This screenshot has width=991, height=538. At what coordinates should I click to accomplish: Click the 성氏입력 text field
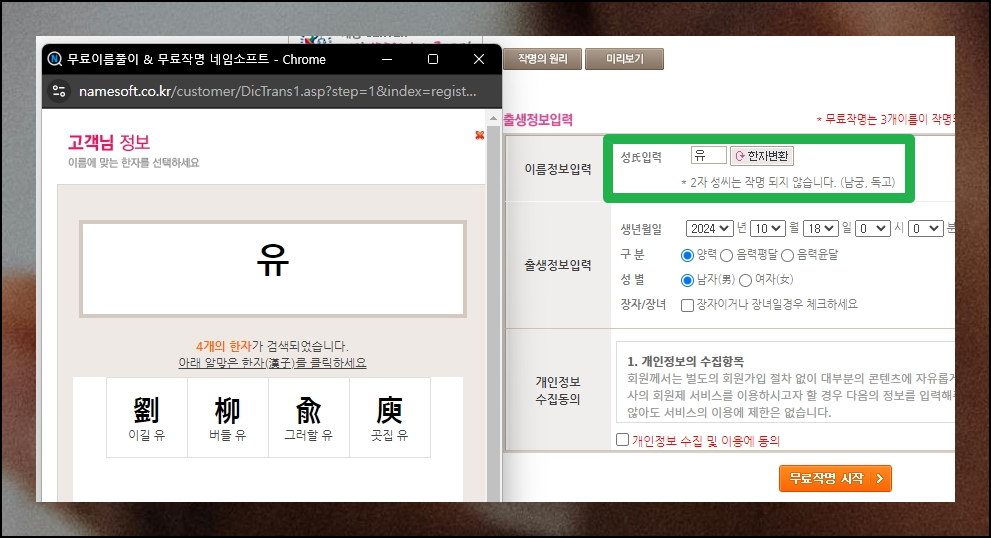pos(708,156)
